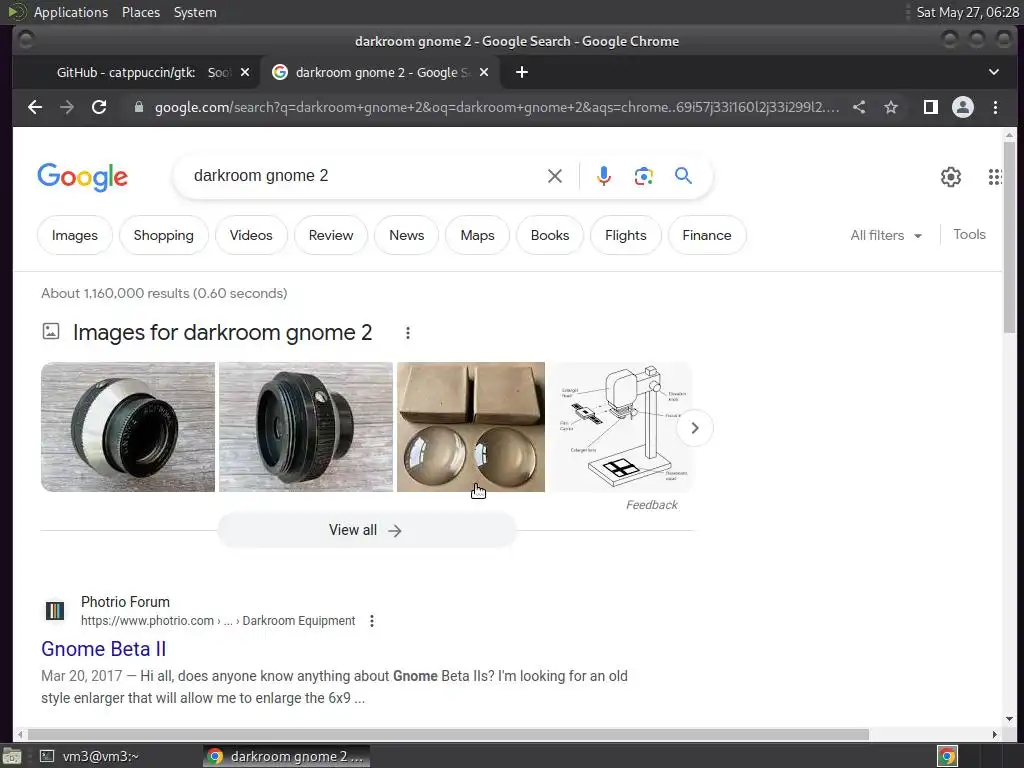
Task: Expand Chrome's tab search dropdown arrow
Action: [993, 72]
